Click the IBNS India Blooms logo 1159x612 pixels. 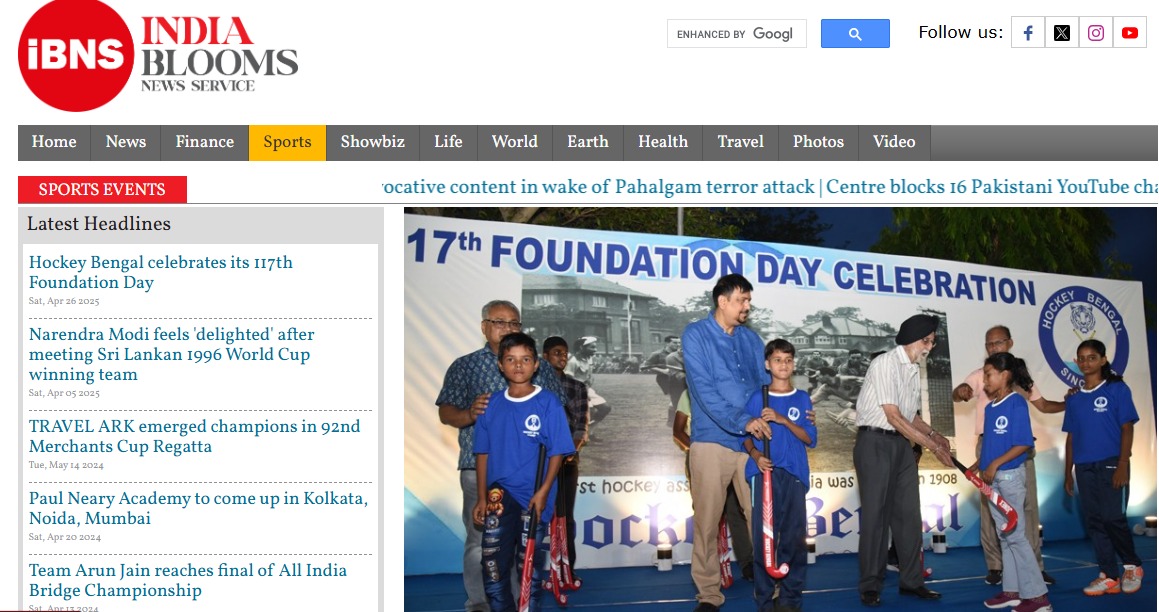[x=158, y=55]
